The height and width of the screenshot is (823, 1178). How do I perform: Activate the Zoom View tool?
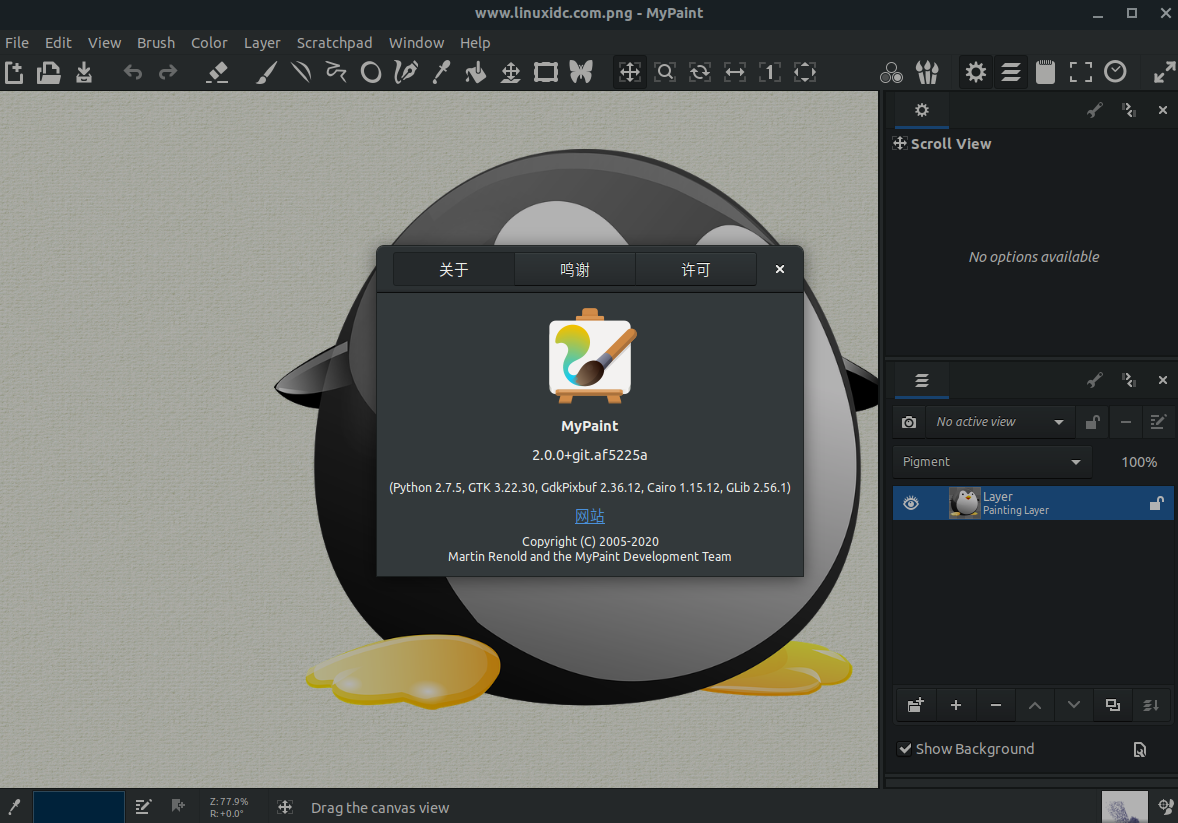click(665, 73)
